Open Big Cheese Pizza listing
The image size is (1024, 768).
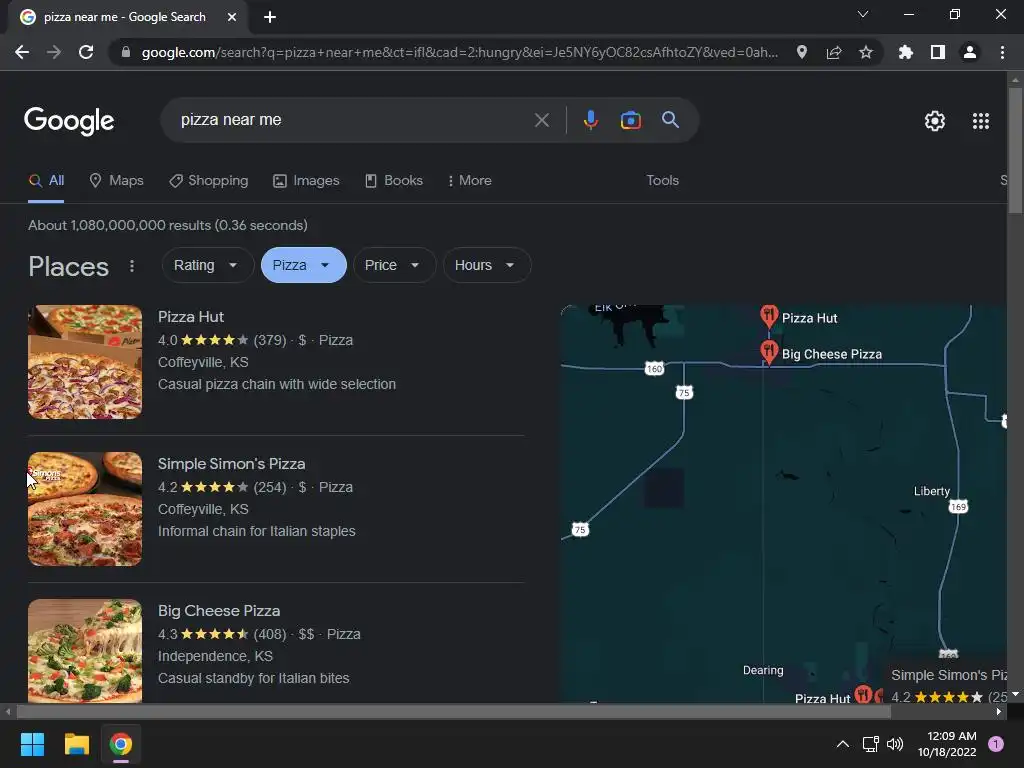coord(219,611)
